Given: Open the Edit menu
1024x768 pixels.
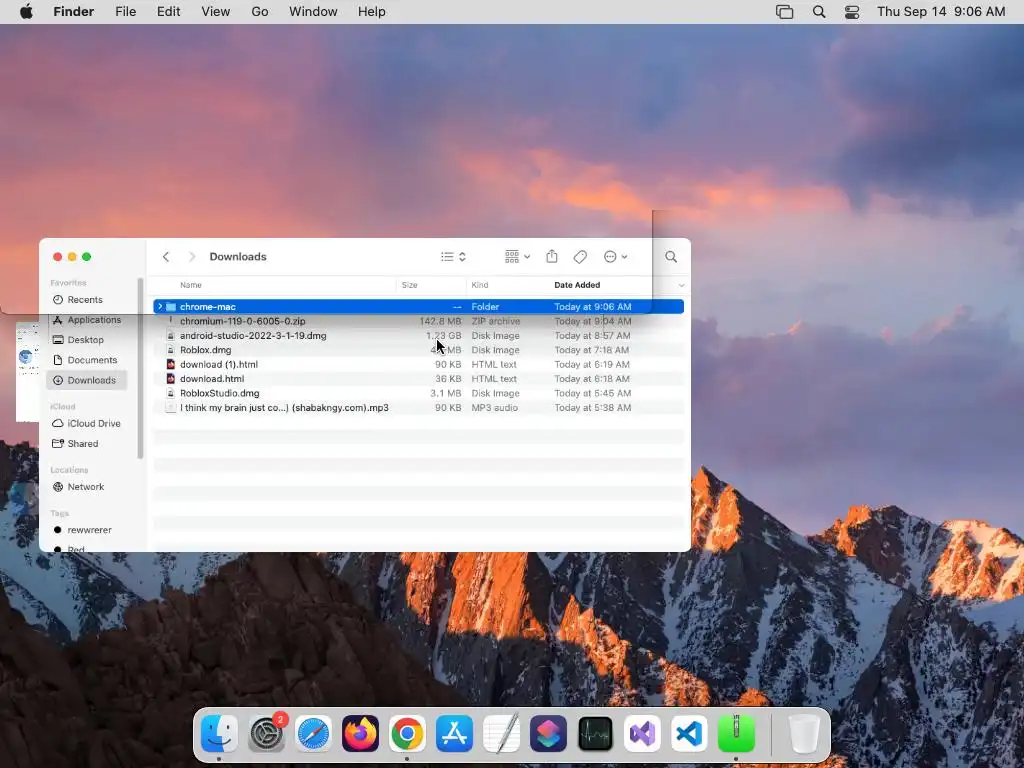Looking at the screenshot, I should coord(168,12).
